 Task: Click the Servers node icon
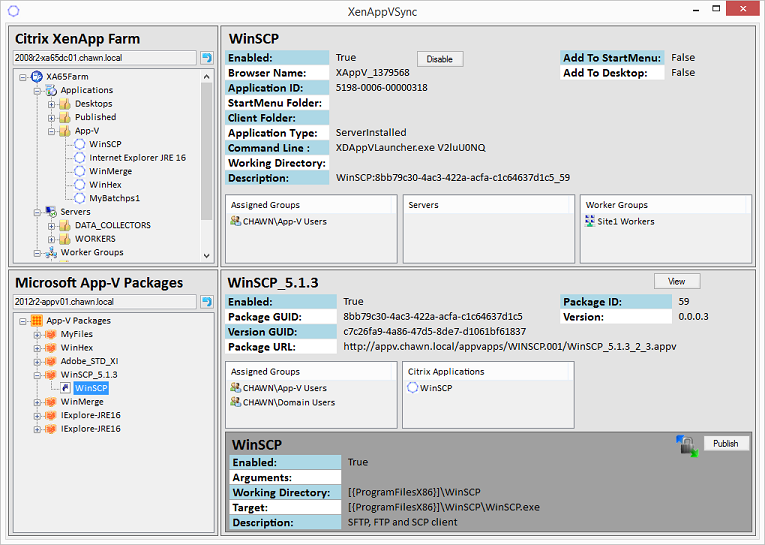pos(51,212)
